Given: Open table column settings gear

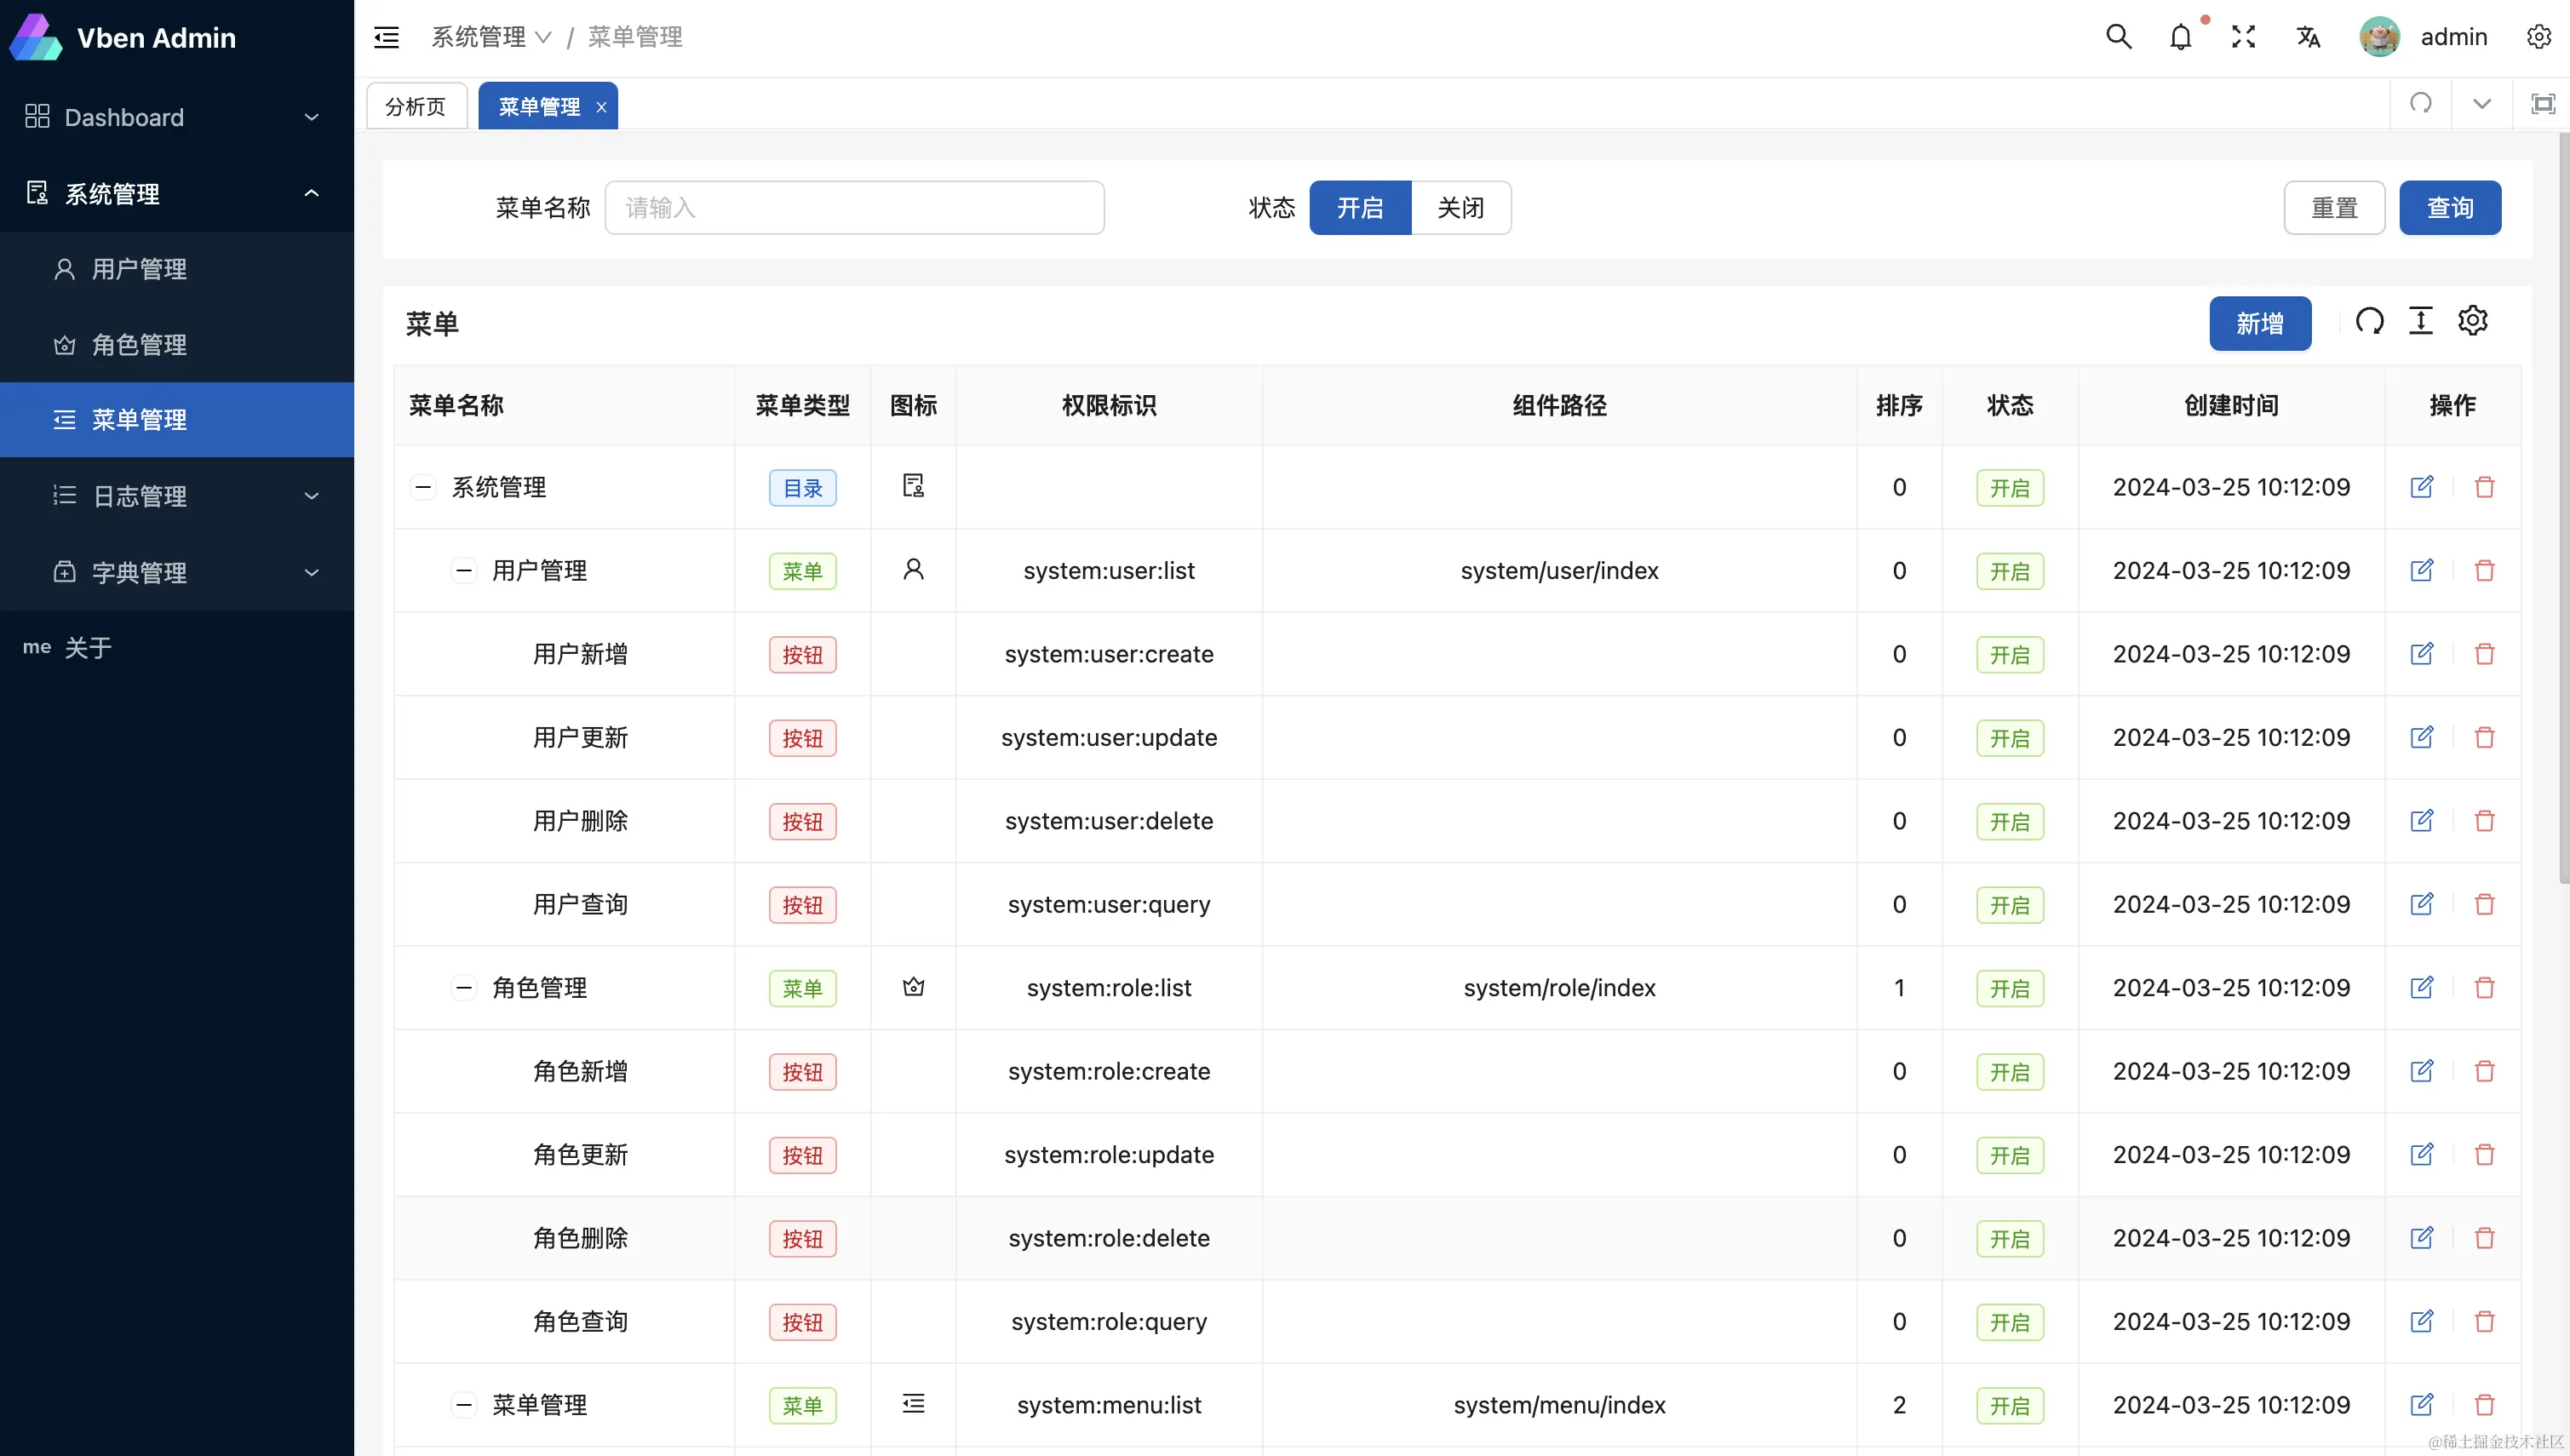Looking at the screenshot, I should pyautogui.click(x=2472, y=321).
